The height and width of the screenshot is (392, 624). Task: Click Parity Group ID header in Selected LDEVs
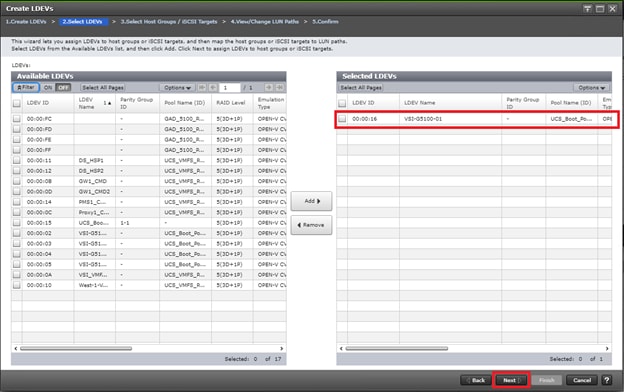point(524,103)
